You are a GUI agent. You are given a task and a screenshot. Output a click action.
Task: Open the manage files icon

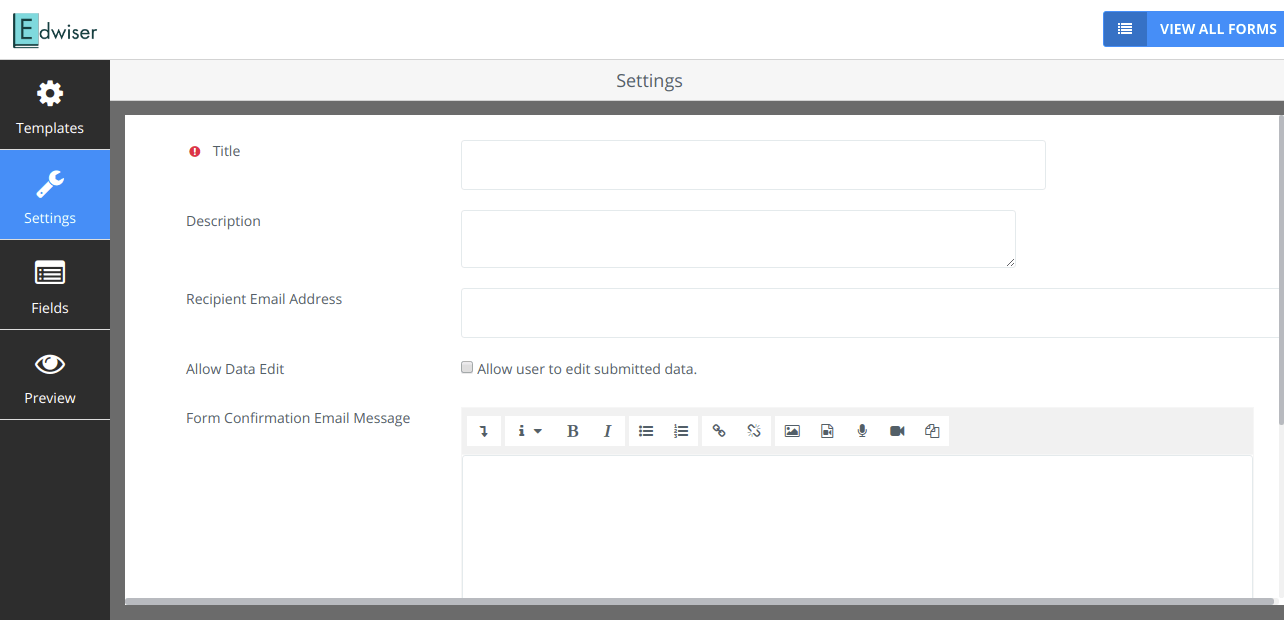pyautogui.click(x=827, y=430)
